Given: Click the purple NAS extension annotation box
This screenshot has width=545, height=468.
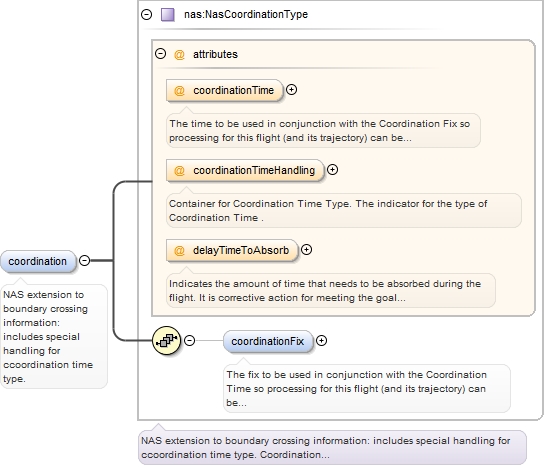Looking at the screenshot, I should [332, 448].
